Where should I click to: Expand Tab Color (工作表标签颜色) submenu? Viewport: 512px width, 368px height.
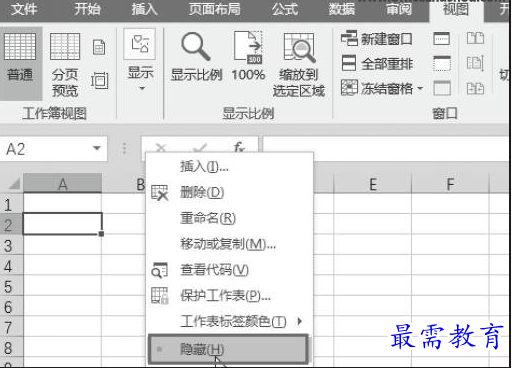pyautogui.click(x=230, y=321)
